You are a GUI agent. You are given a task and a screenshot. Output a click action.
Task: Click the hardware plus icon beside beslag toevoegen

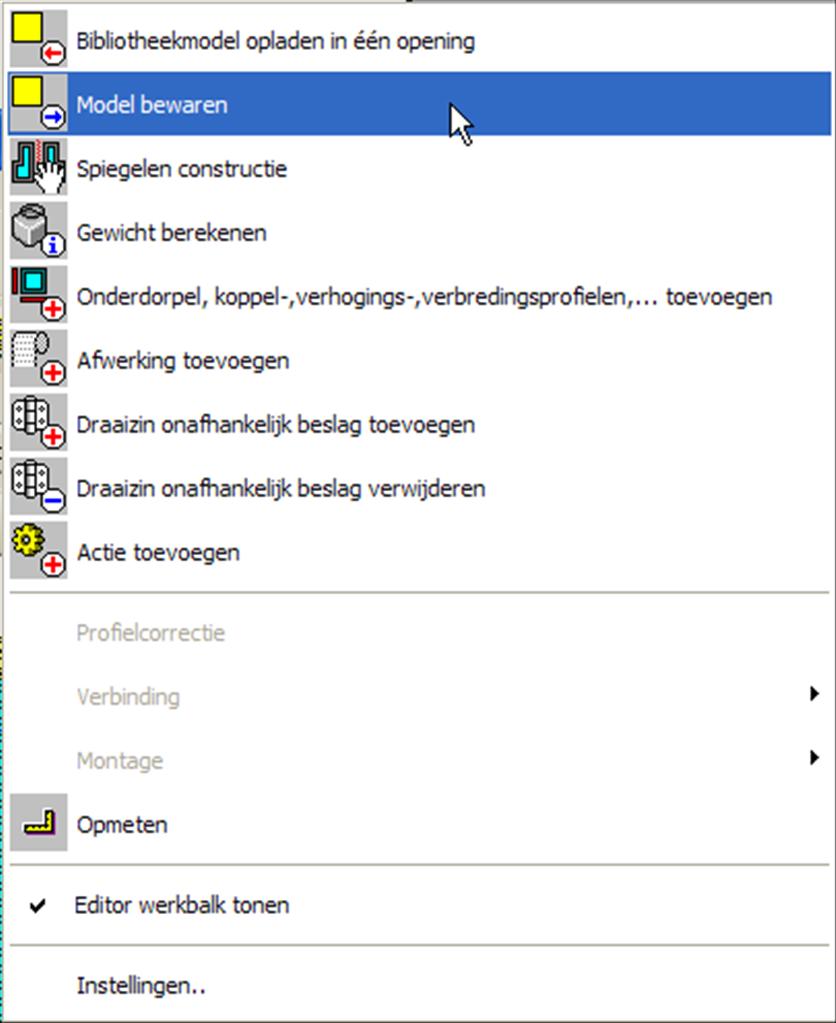(x=39, y=423)
